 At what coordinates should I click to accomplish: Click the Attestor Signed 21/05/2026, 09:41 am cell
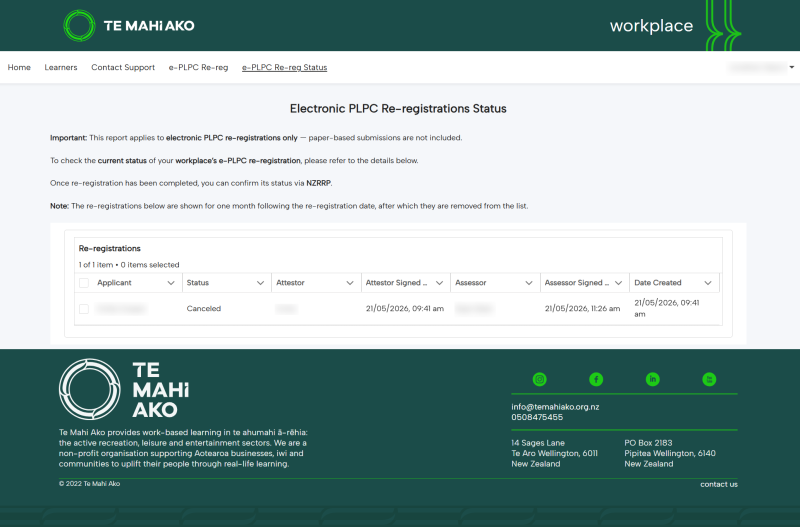click(x=405, y=309)
